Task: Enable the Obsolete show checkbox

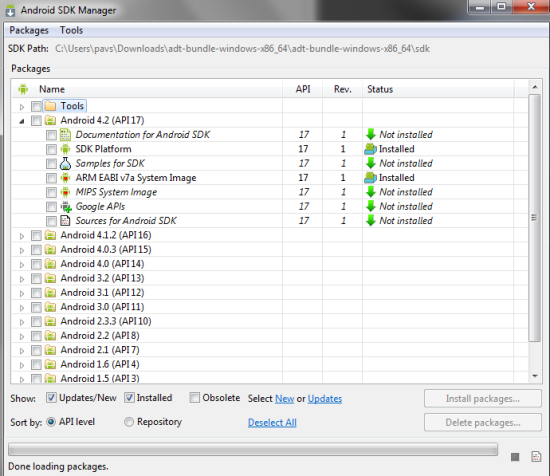Action: click(x=194, y=398)
